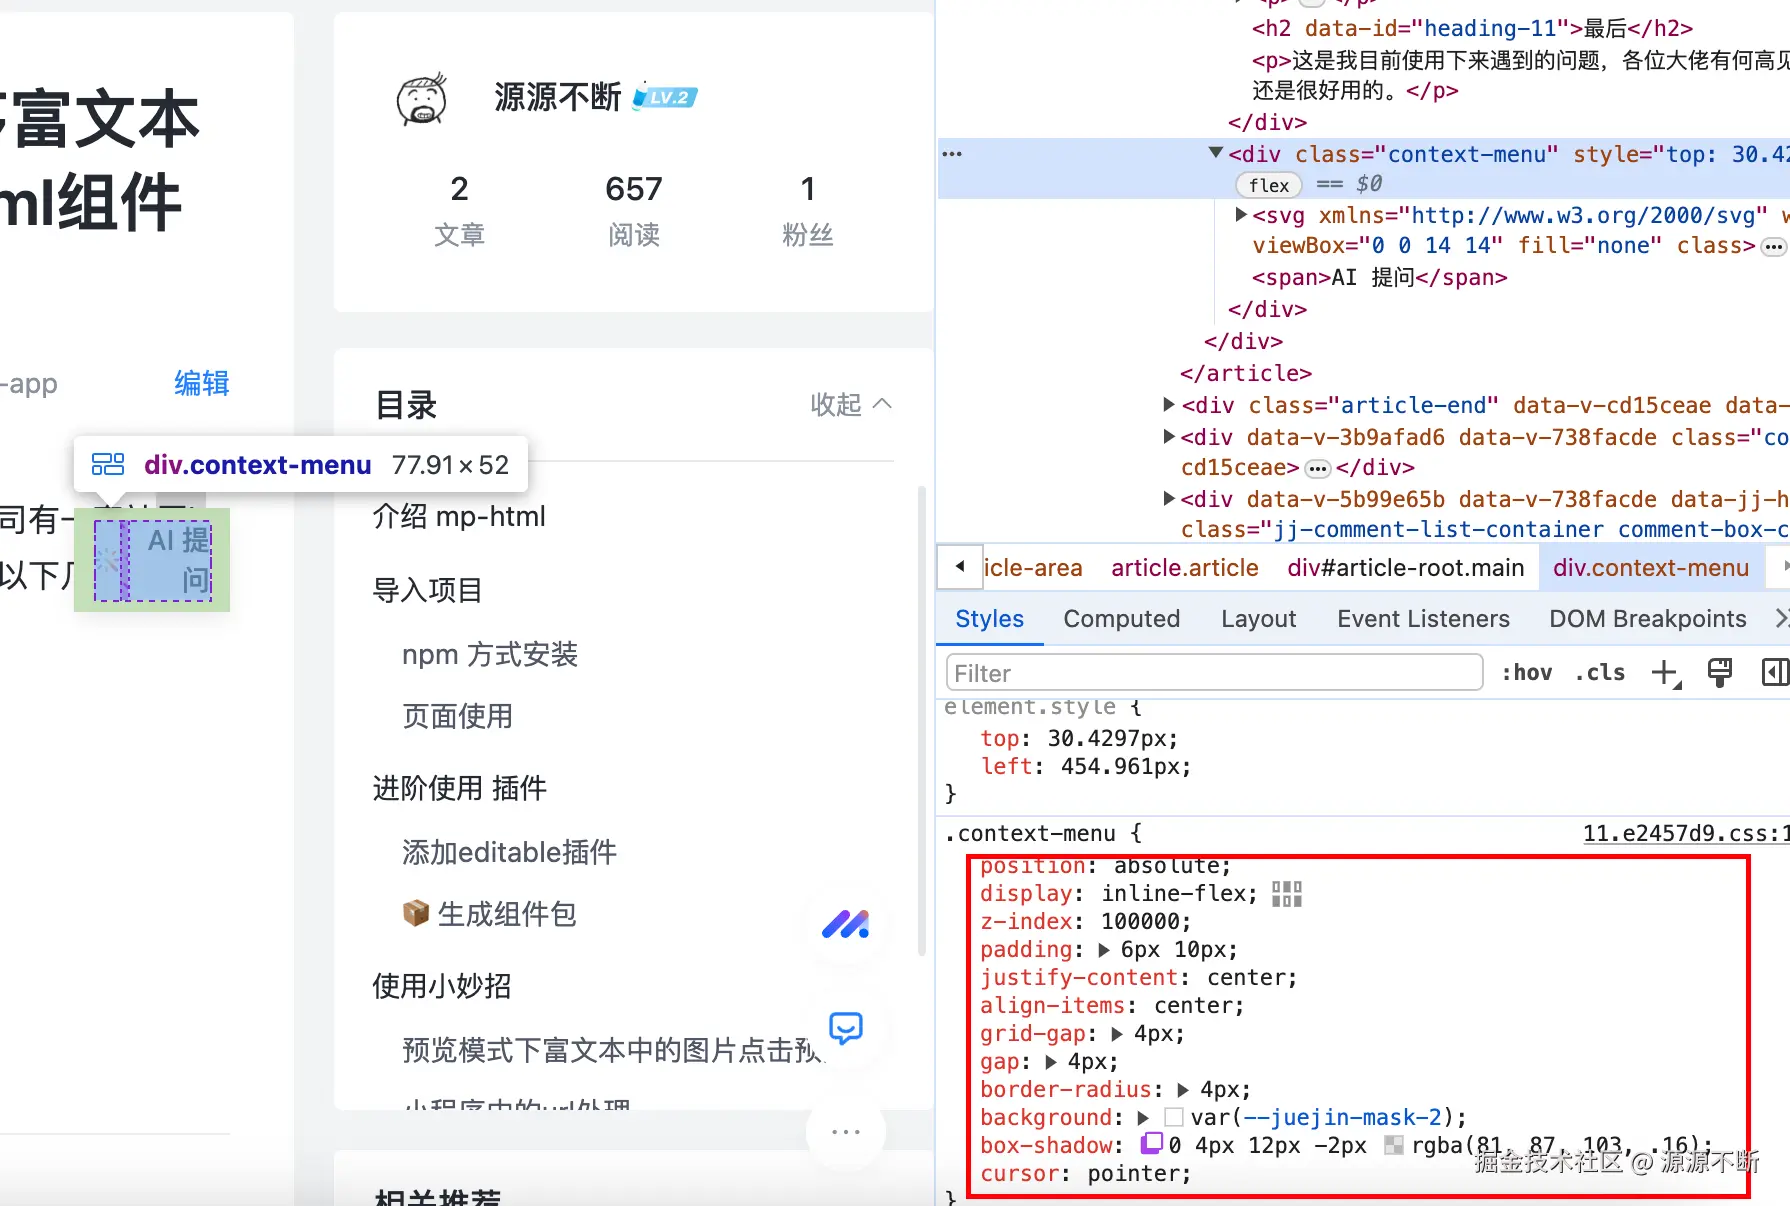The image size is (1790, 1206).
Task: Expand the padding shorthand property
Action: [x=1104, y=950]
